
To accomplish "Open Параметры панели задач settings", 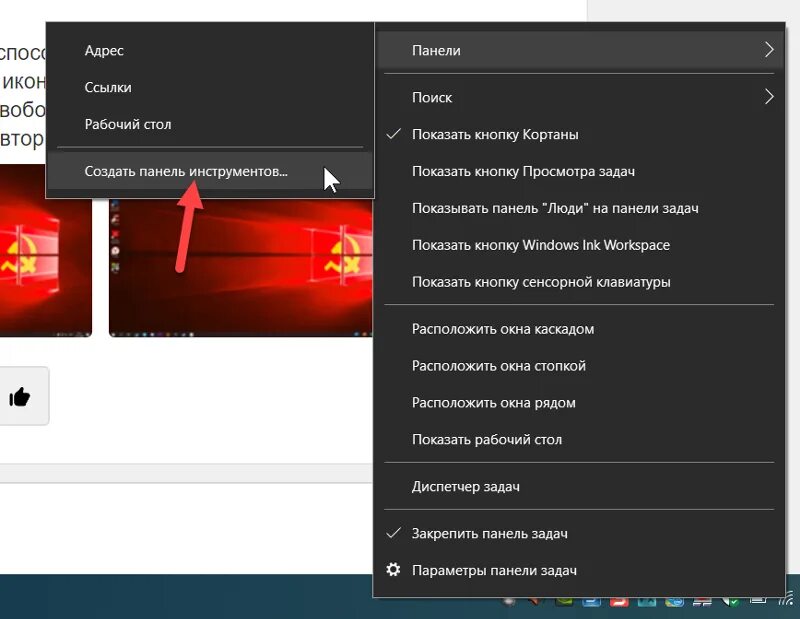I will point(579,570).
